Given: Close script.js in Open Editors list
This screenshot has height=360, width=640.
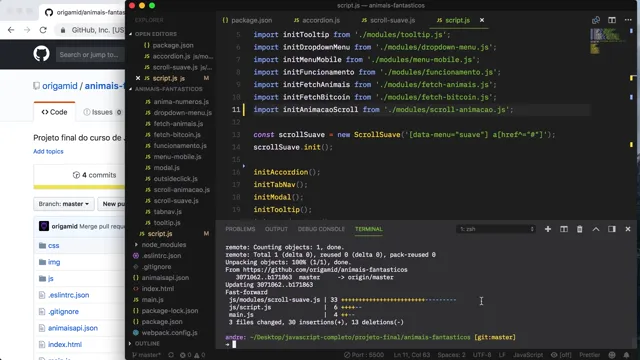Looking at the screenshot, I should point(138,78).
